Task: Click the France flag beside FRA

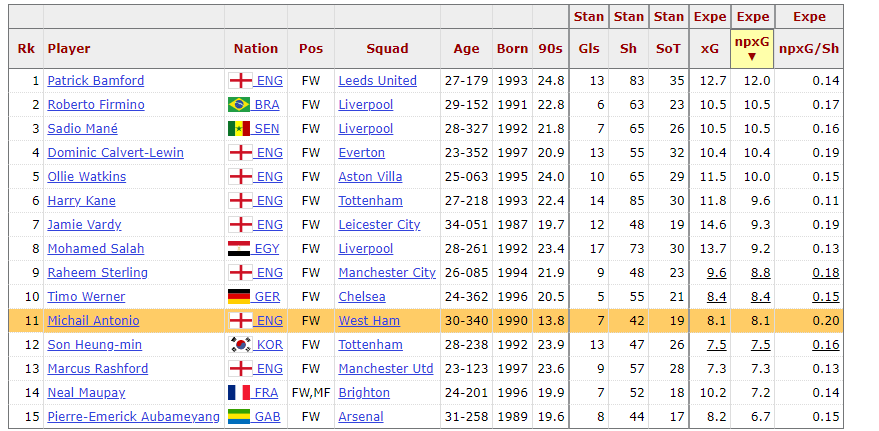Action: [x=239, y=392]
